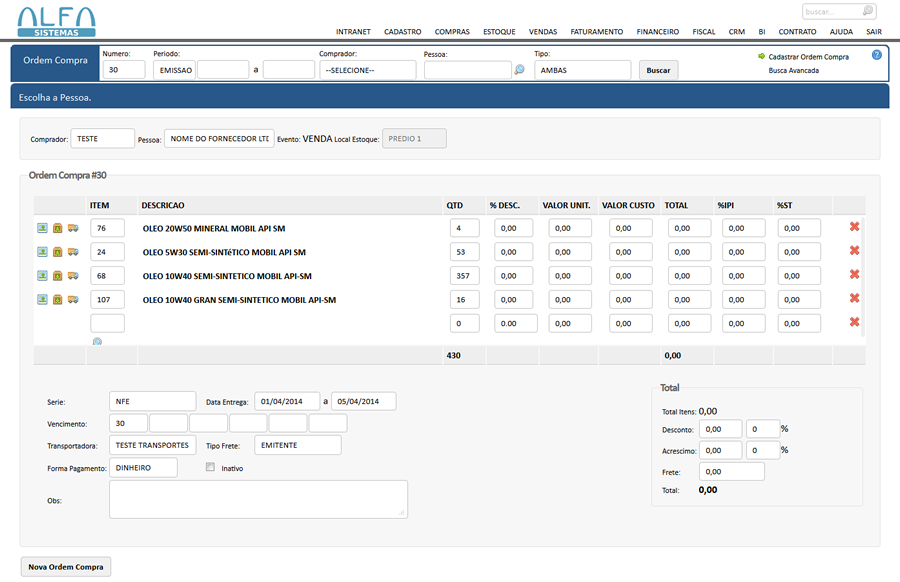Click truck icon in item 68 row
Image resolution: width=900 pixels, height=582 pixels.
[x=73, y=276]
